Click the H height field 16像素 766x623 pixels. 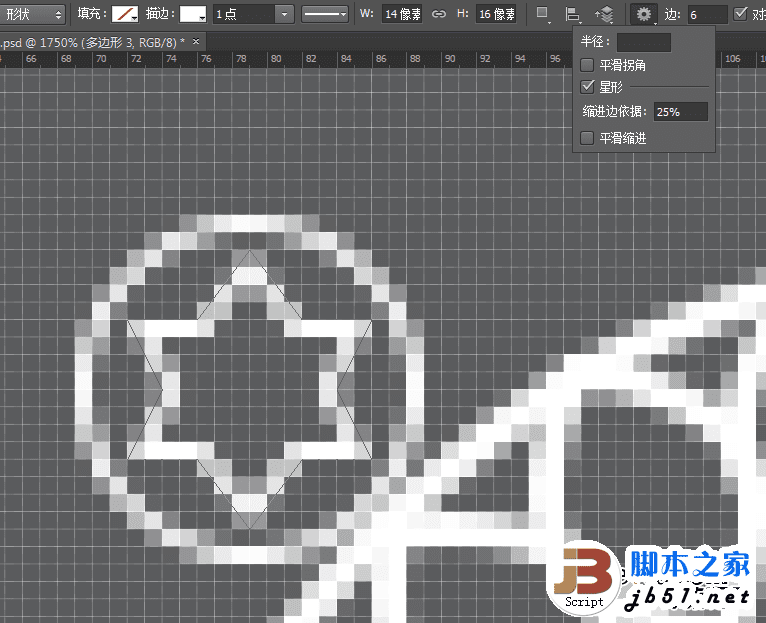[x=496, y=14]
